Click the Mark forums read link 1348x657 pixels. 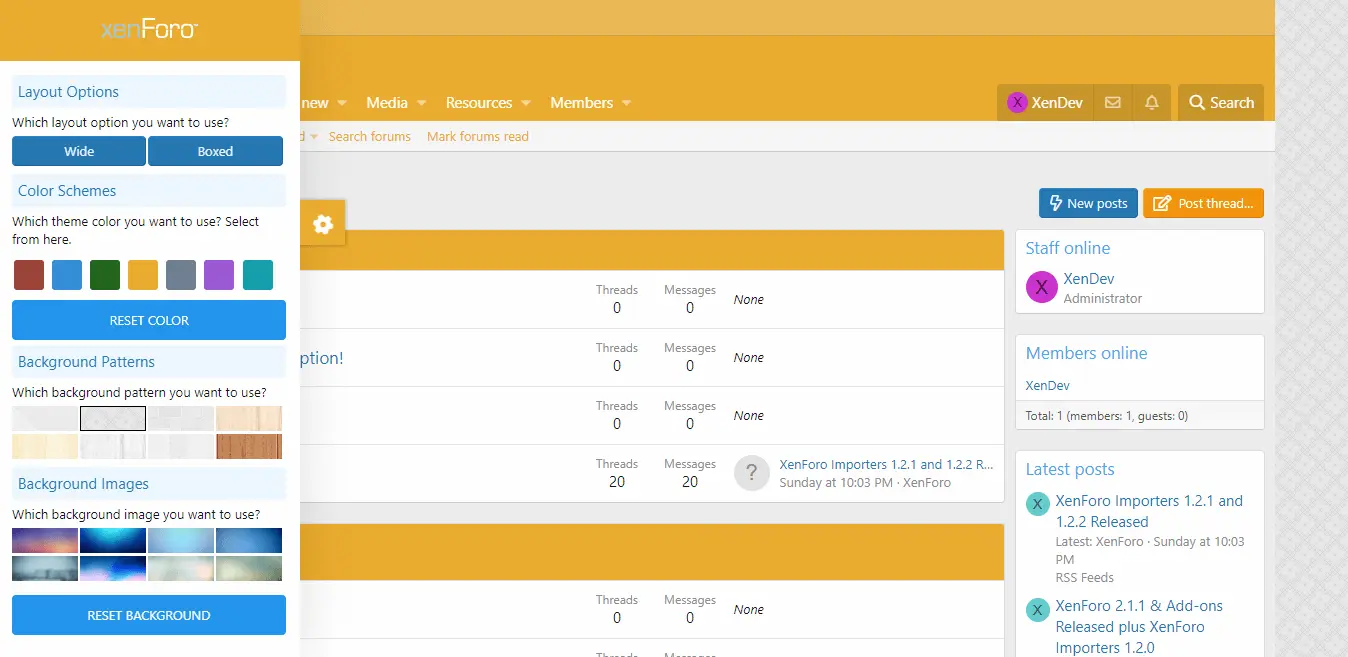point(478,136)
